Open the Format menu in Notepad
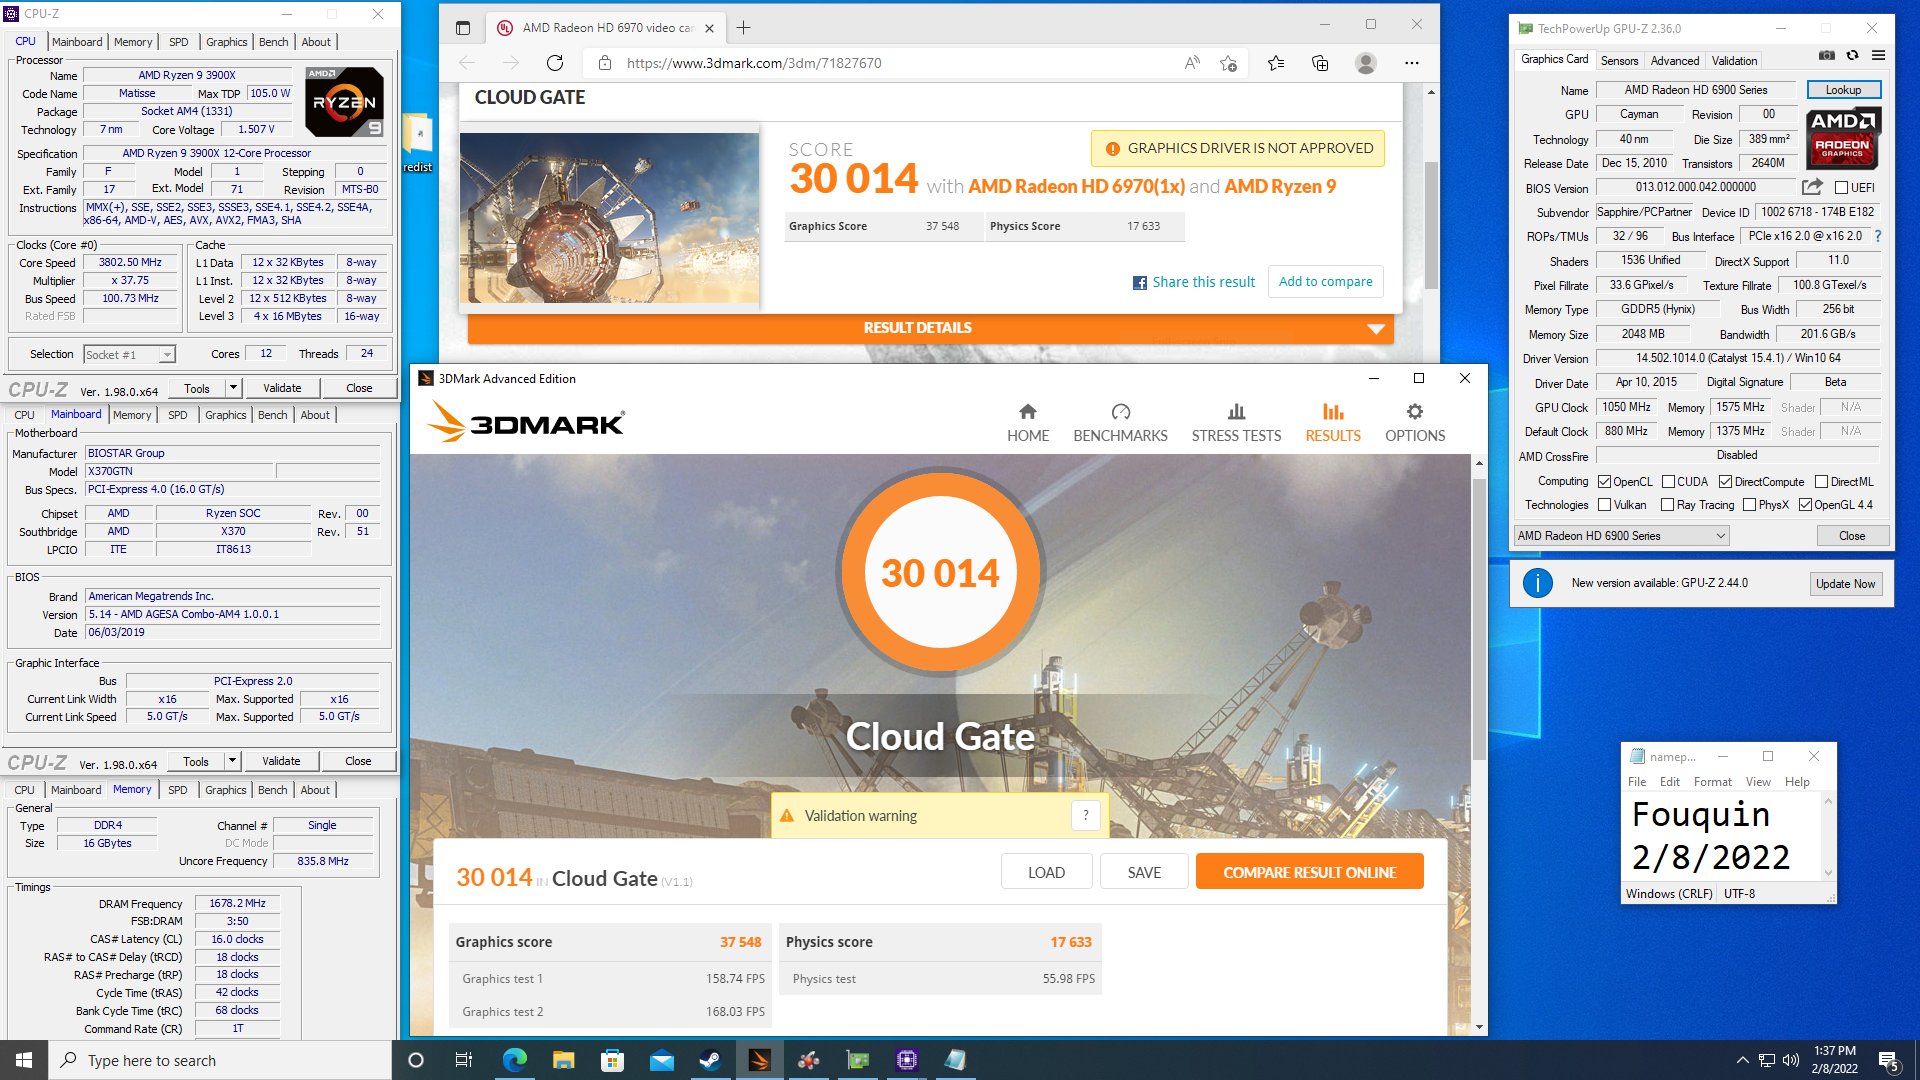Screen dimensions: 1920x1080 point(1712,782)
